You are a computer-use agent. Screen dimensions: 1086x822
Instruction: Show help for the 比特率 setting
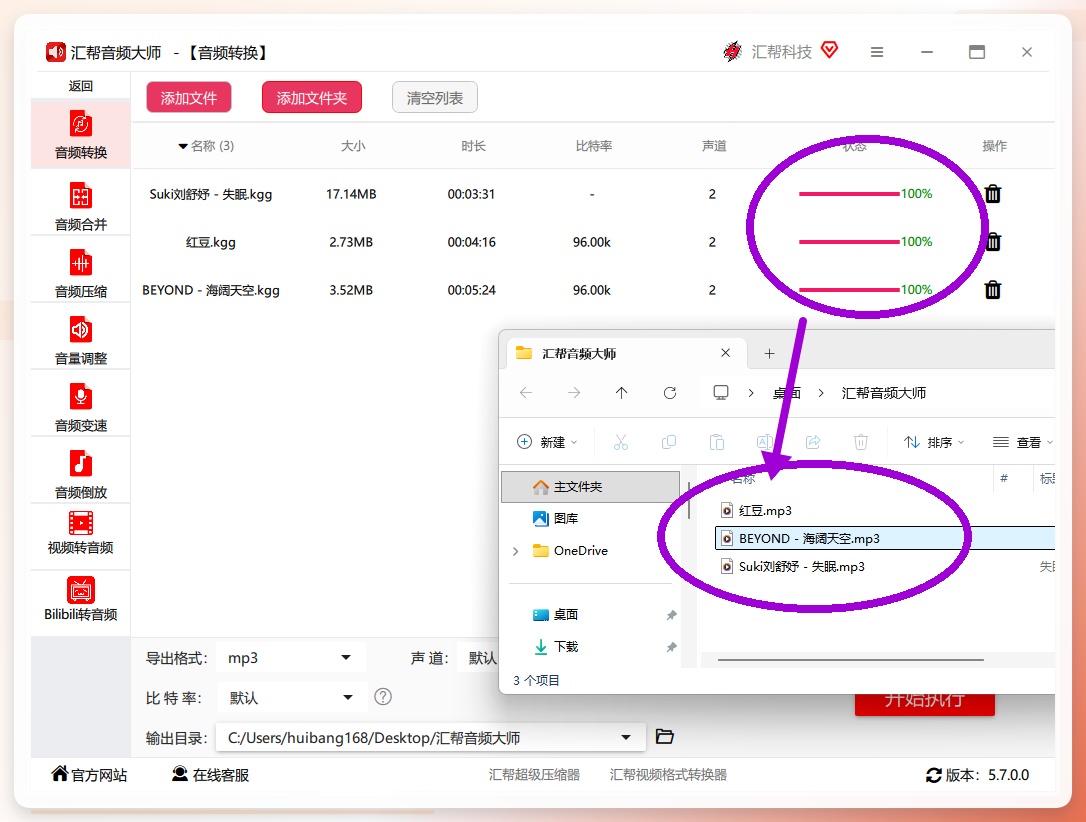click(x=383, y=697)
